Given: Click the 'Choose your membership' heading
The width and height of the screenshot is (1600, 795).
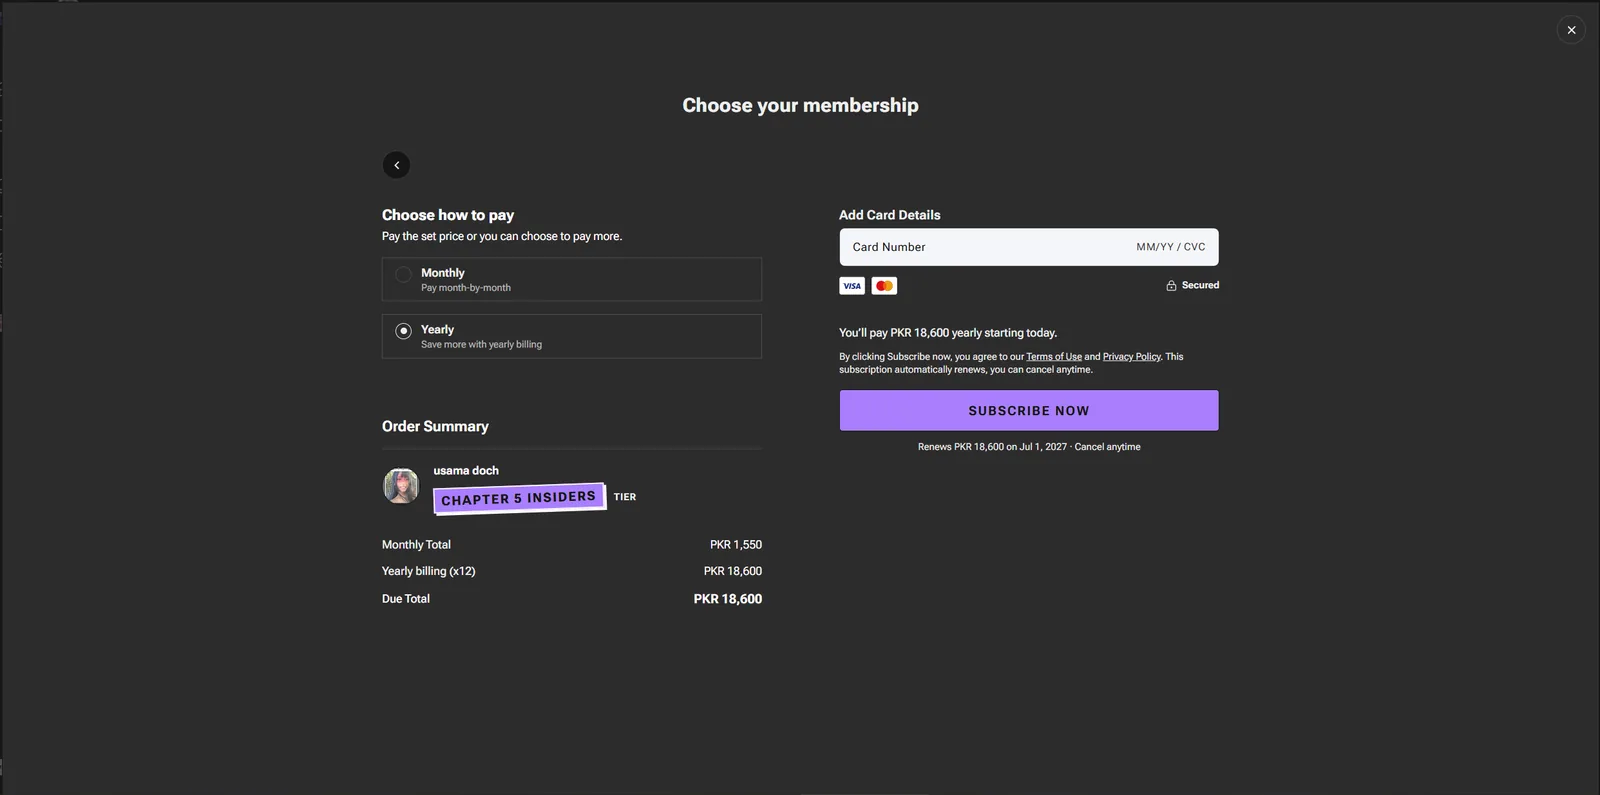Looking at the screenshot, I should (800, 105).
